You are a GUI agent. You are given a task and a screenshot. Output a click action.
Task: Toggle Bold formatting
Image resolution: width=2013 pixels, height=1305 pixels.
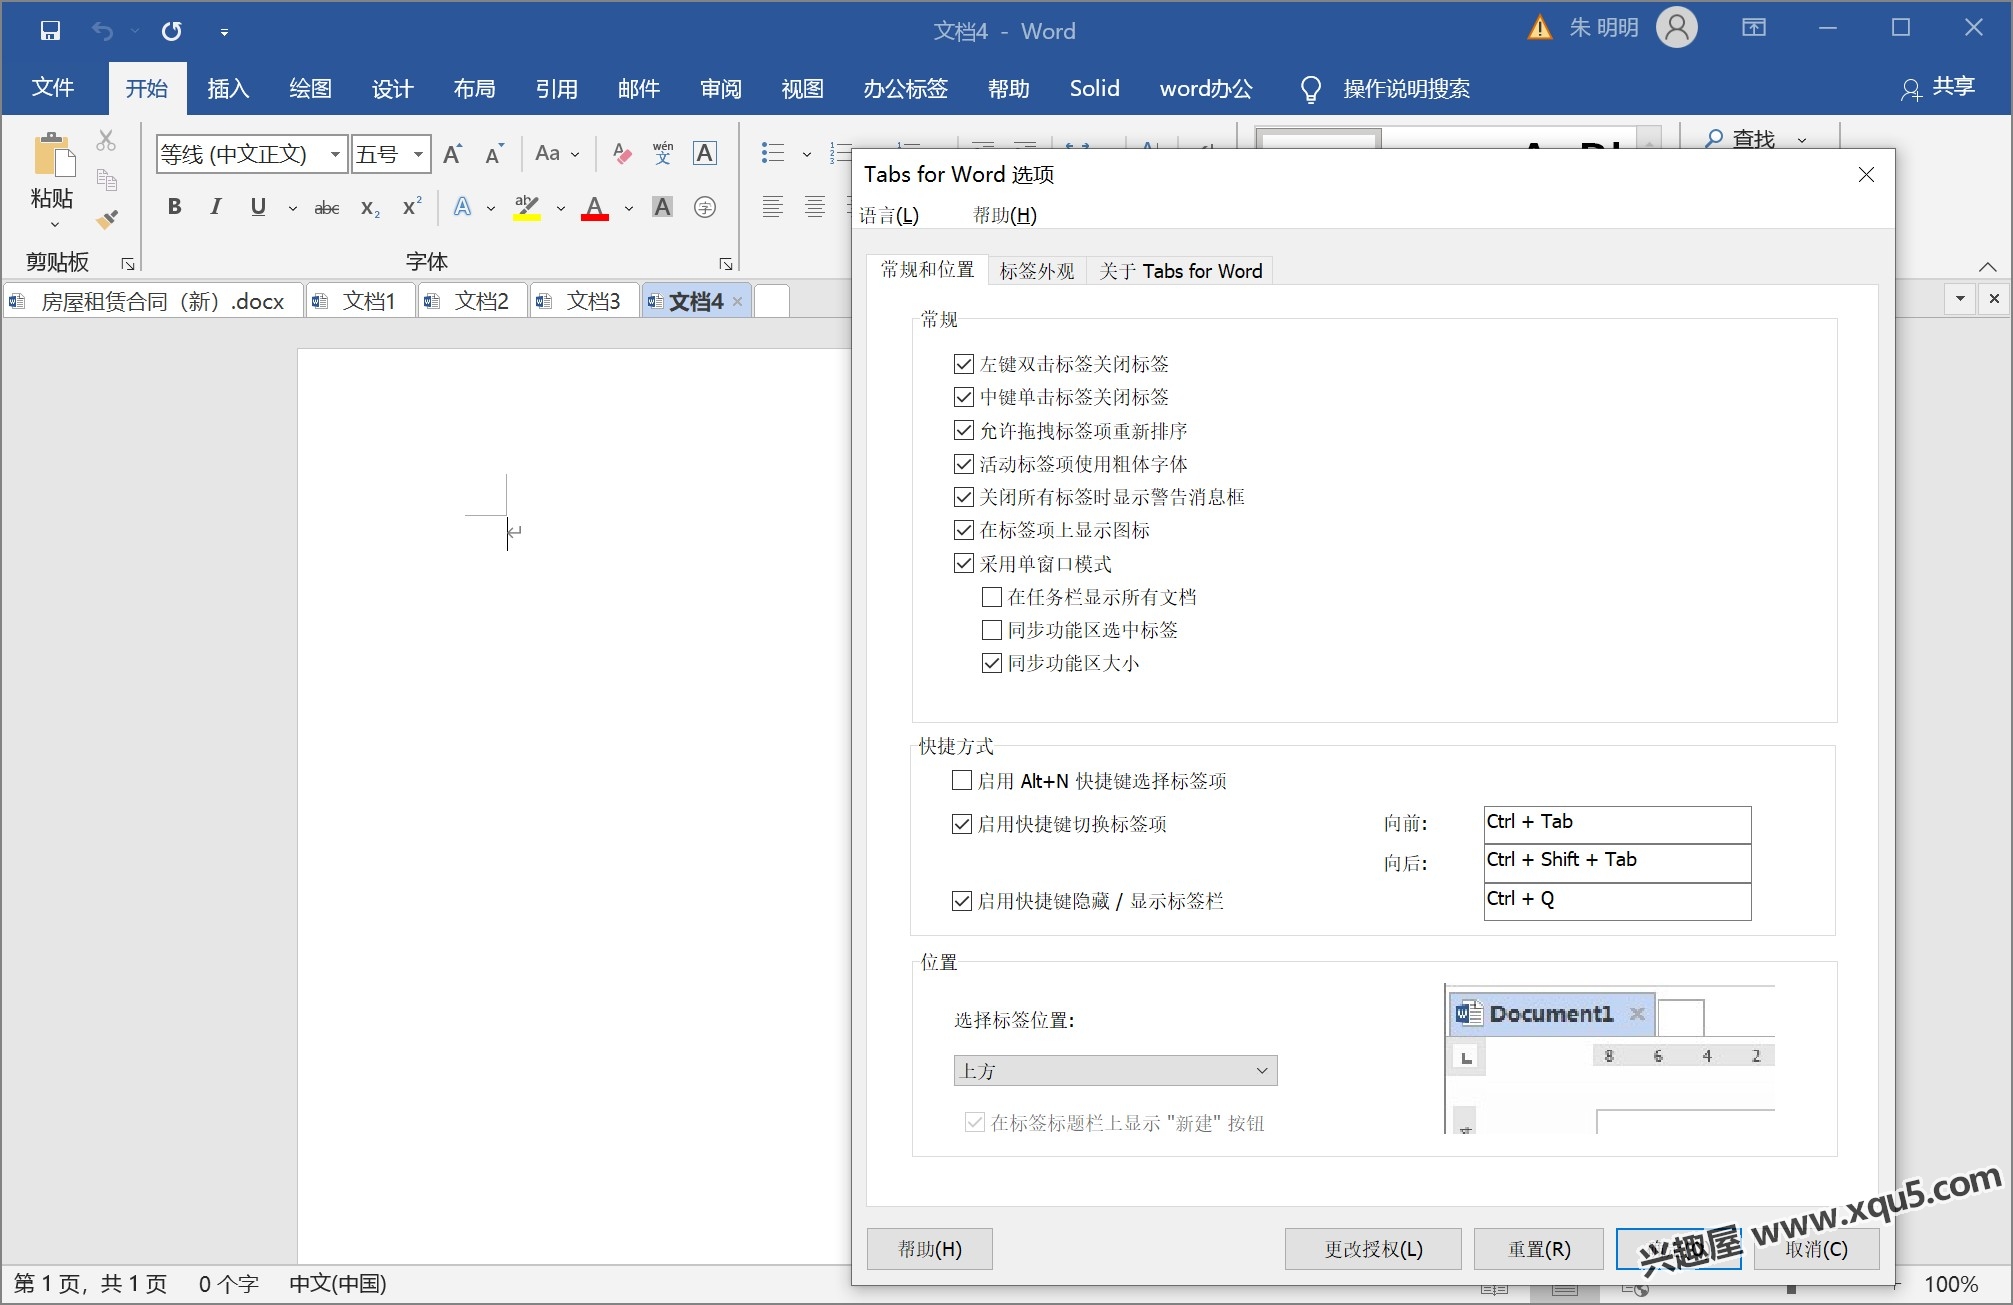175,207
